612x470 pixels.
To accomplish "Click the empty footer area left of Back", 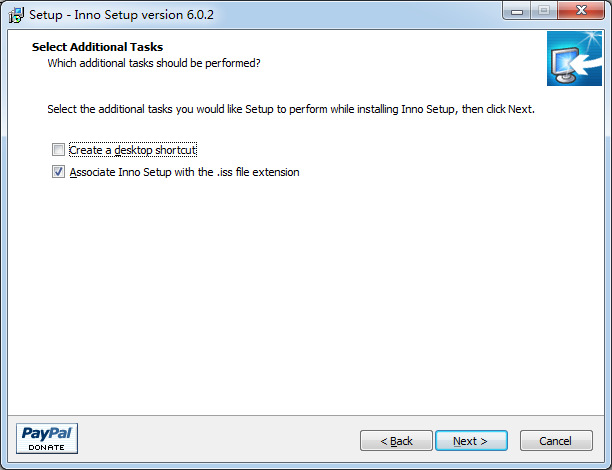I will click(220, 440).
